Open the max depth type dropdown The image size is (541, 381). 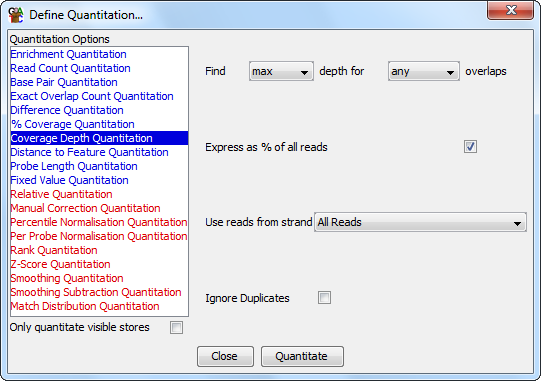click(x=281, y=71)
